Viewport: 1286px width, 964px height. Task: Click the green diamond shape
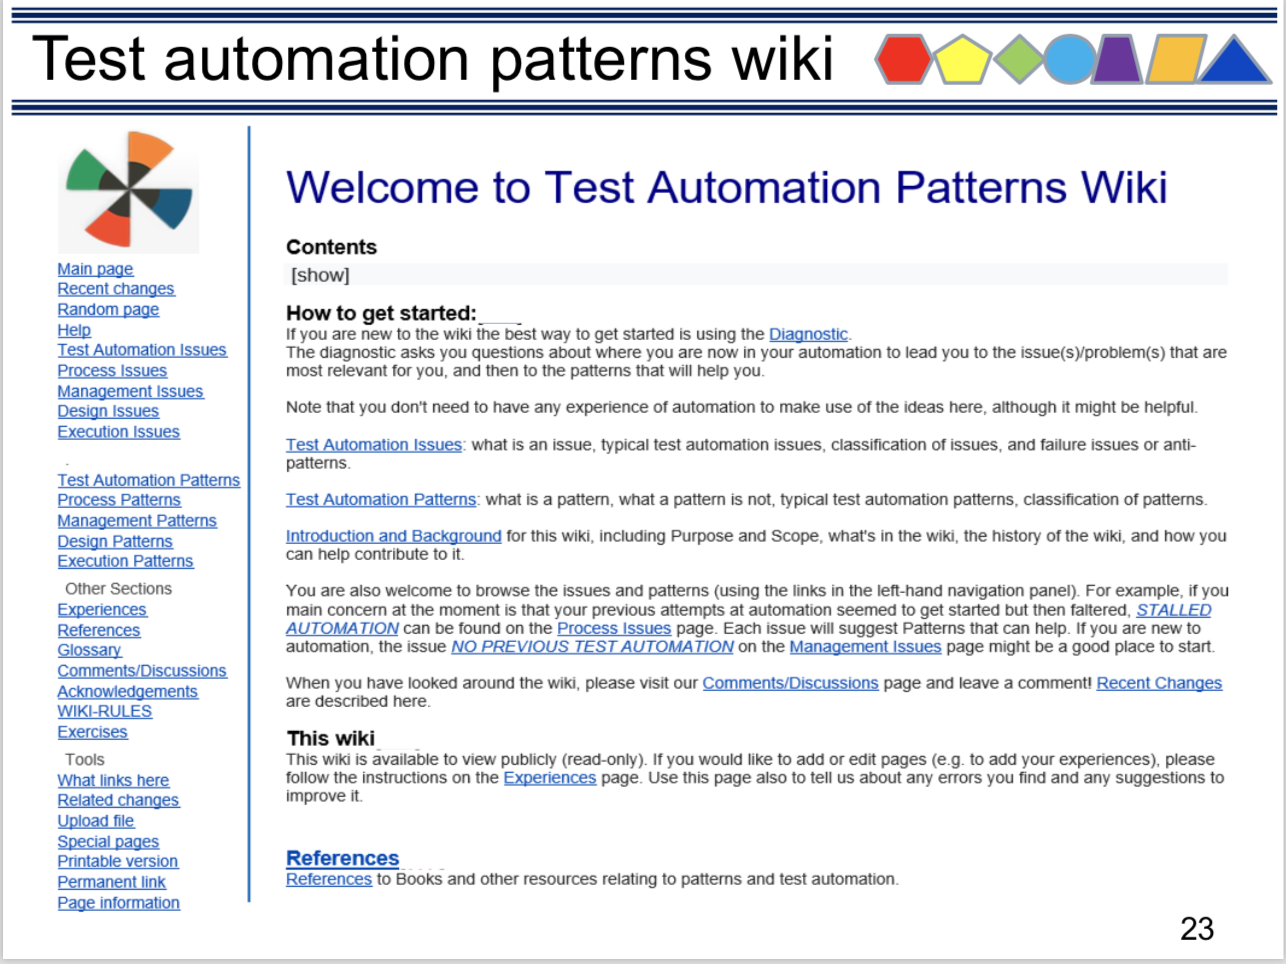pyautogui.click(x=1019, y=59)
